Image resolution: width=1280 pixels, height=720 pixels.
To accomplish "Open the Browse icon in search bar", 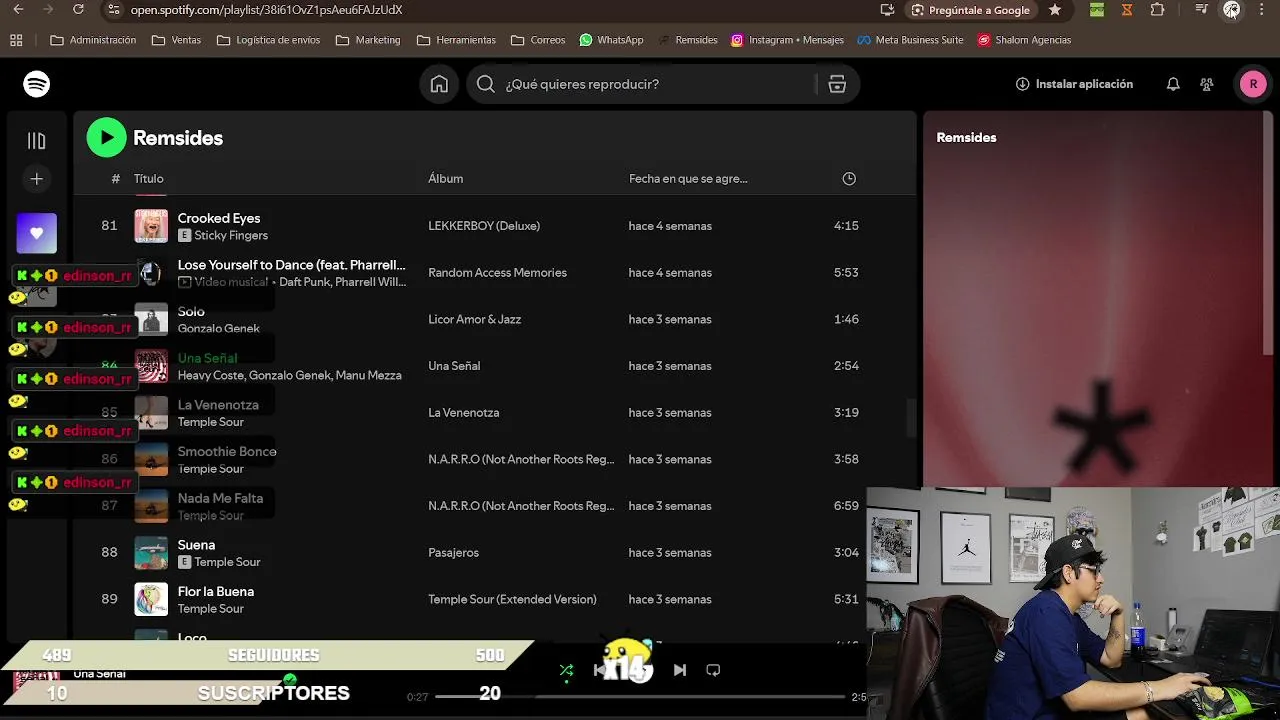I will pos(837,84).
